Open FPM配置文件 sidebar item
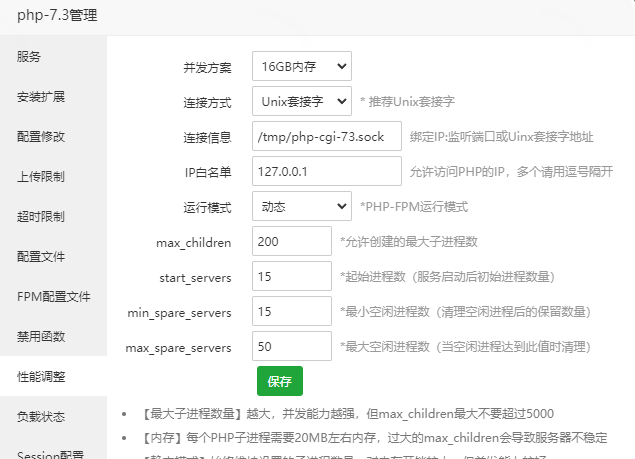 click(53, 297)
